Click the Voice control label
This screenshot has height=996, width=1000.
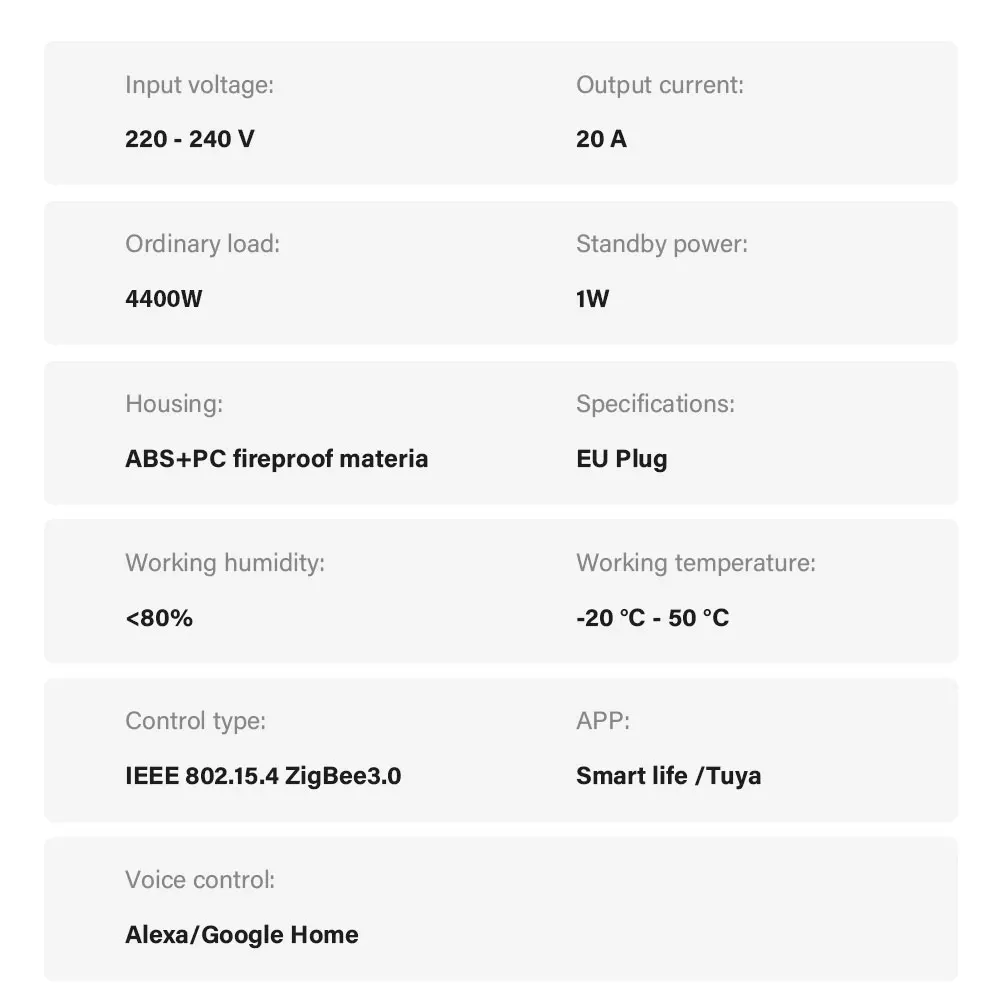click(200, 880)
